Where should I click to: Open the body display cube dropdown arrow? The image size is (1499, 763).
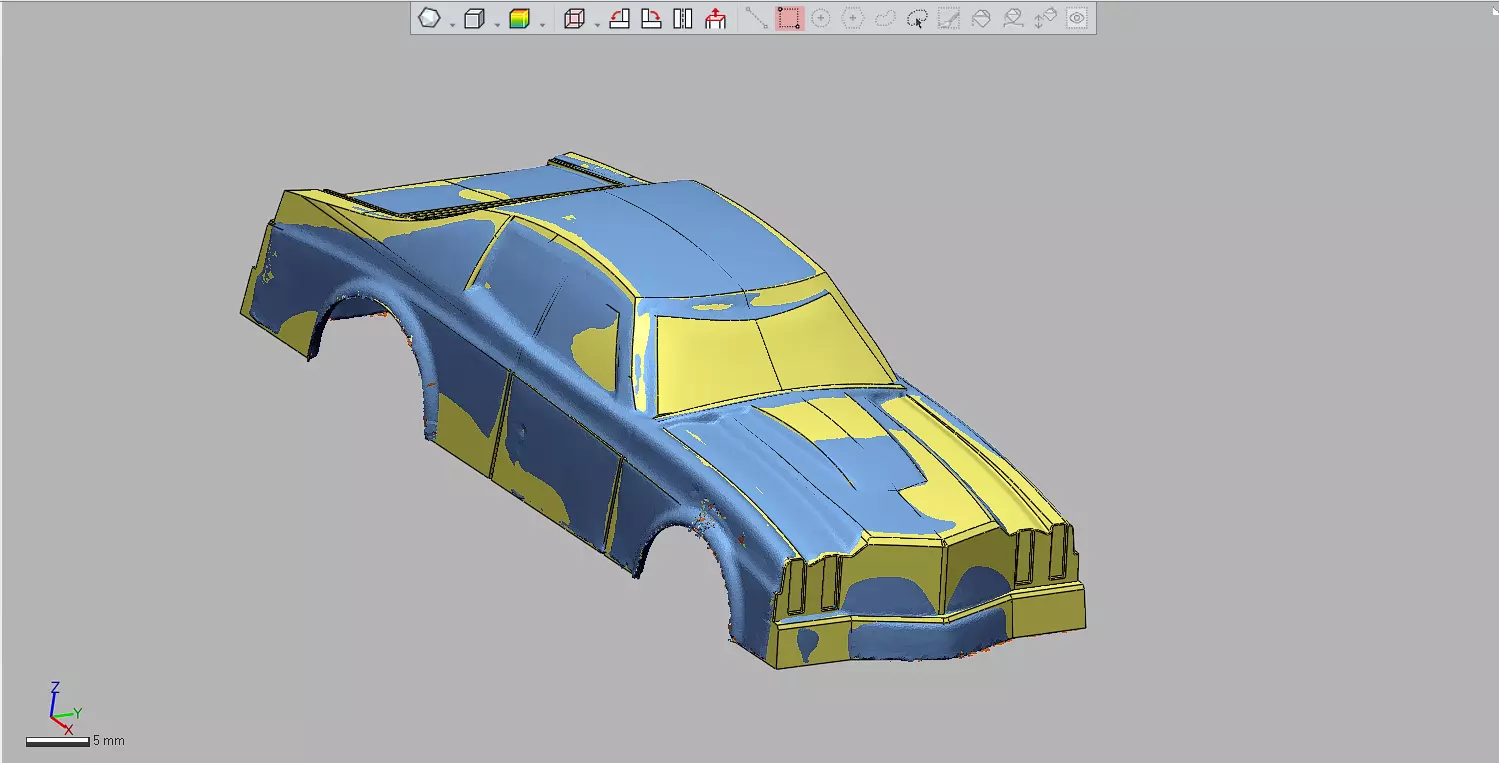click(497, 24)
